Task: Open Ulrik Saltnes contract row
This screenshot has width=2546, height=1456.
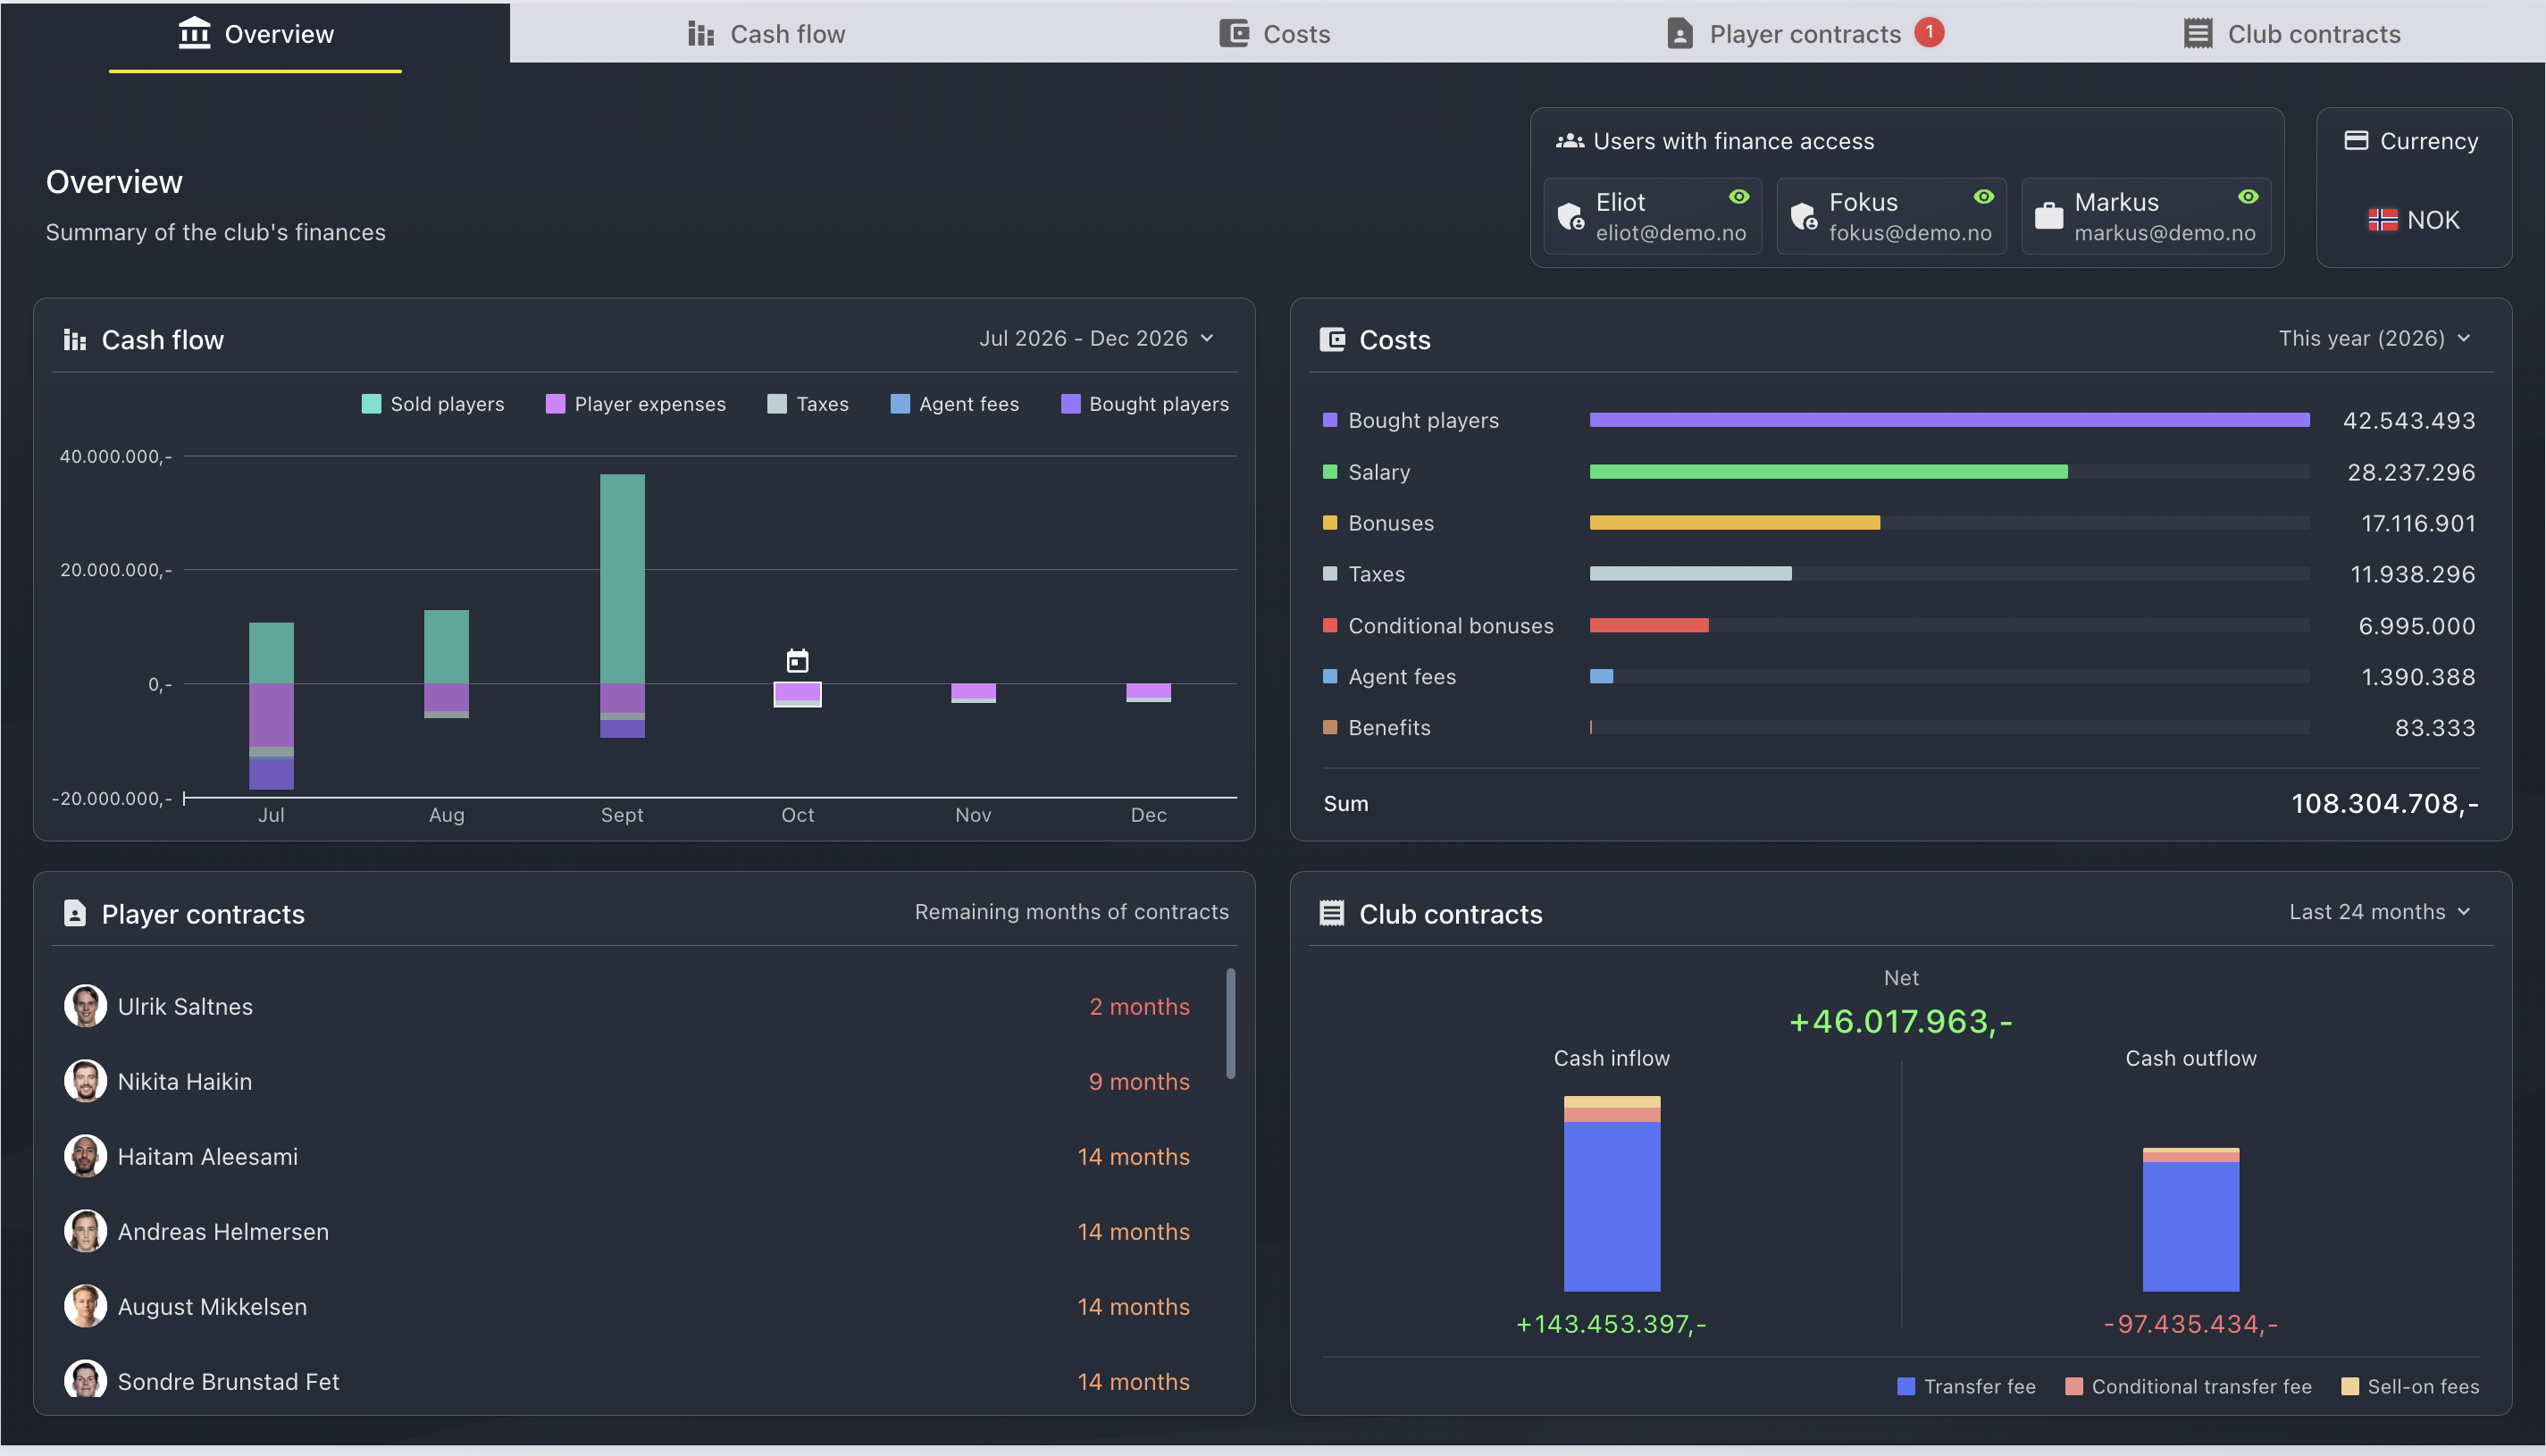Action: [x=628, y=1006]
